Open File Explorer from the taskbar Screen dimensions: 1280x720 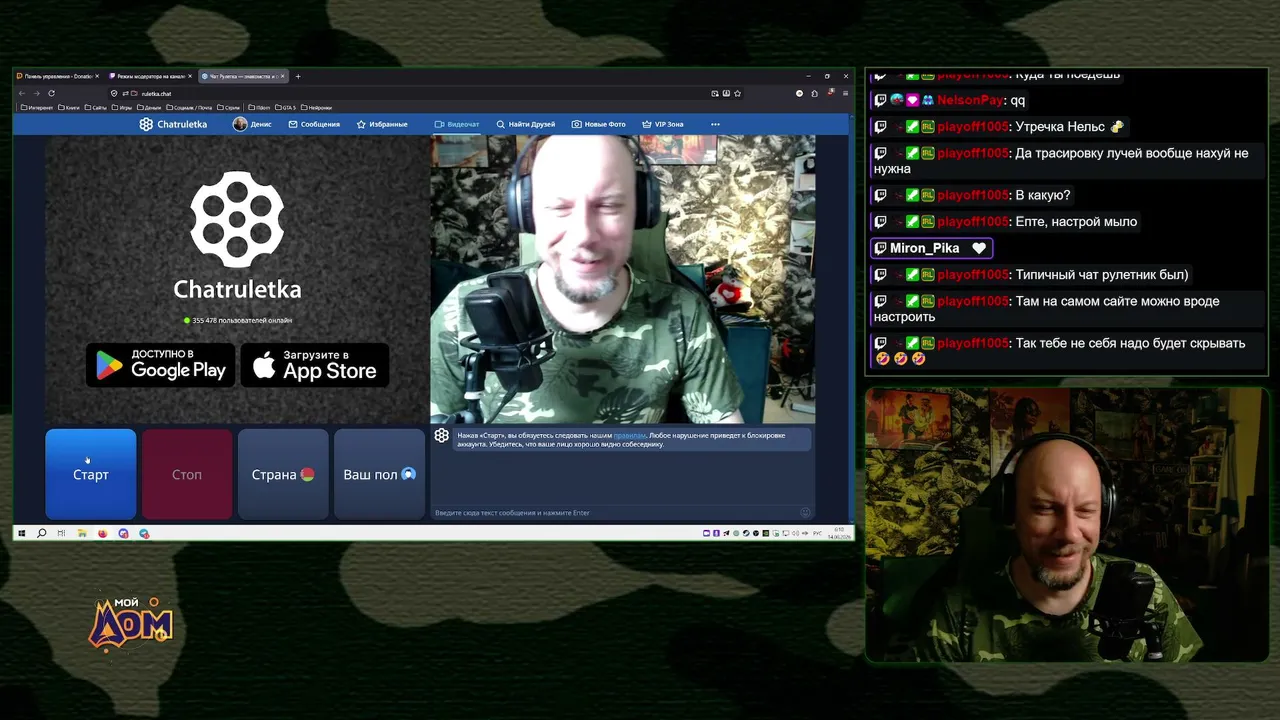82,533
